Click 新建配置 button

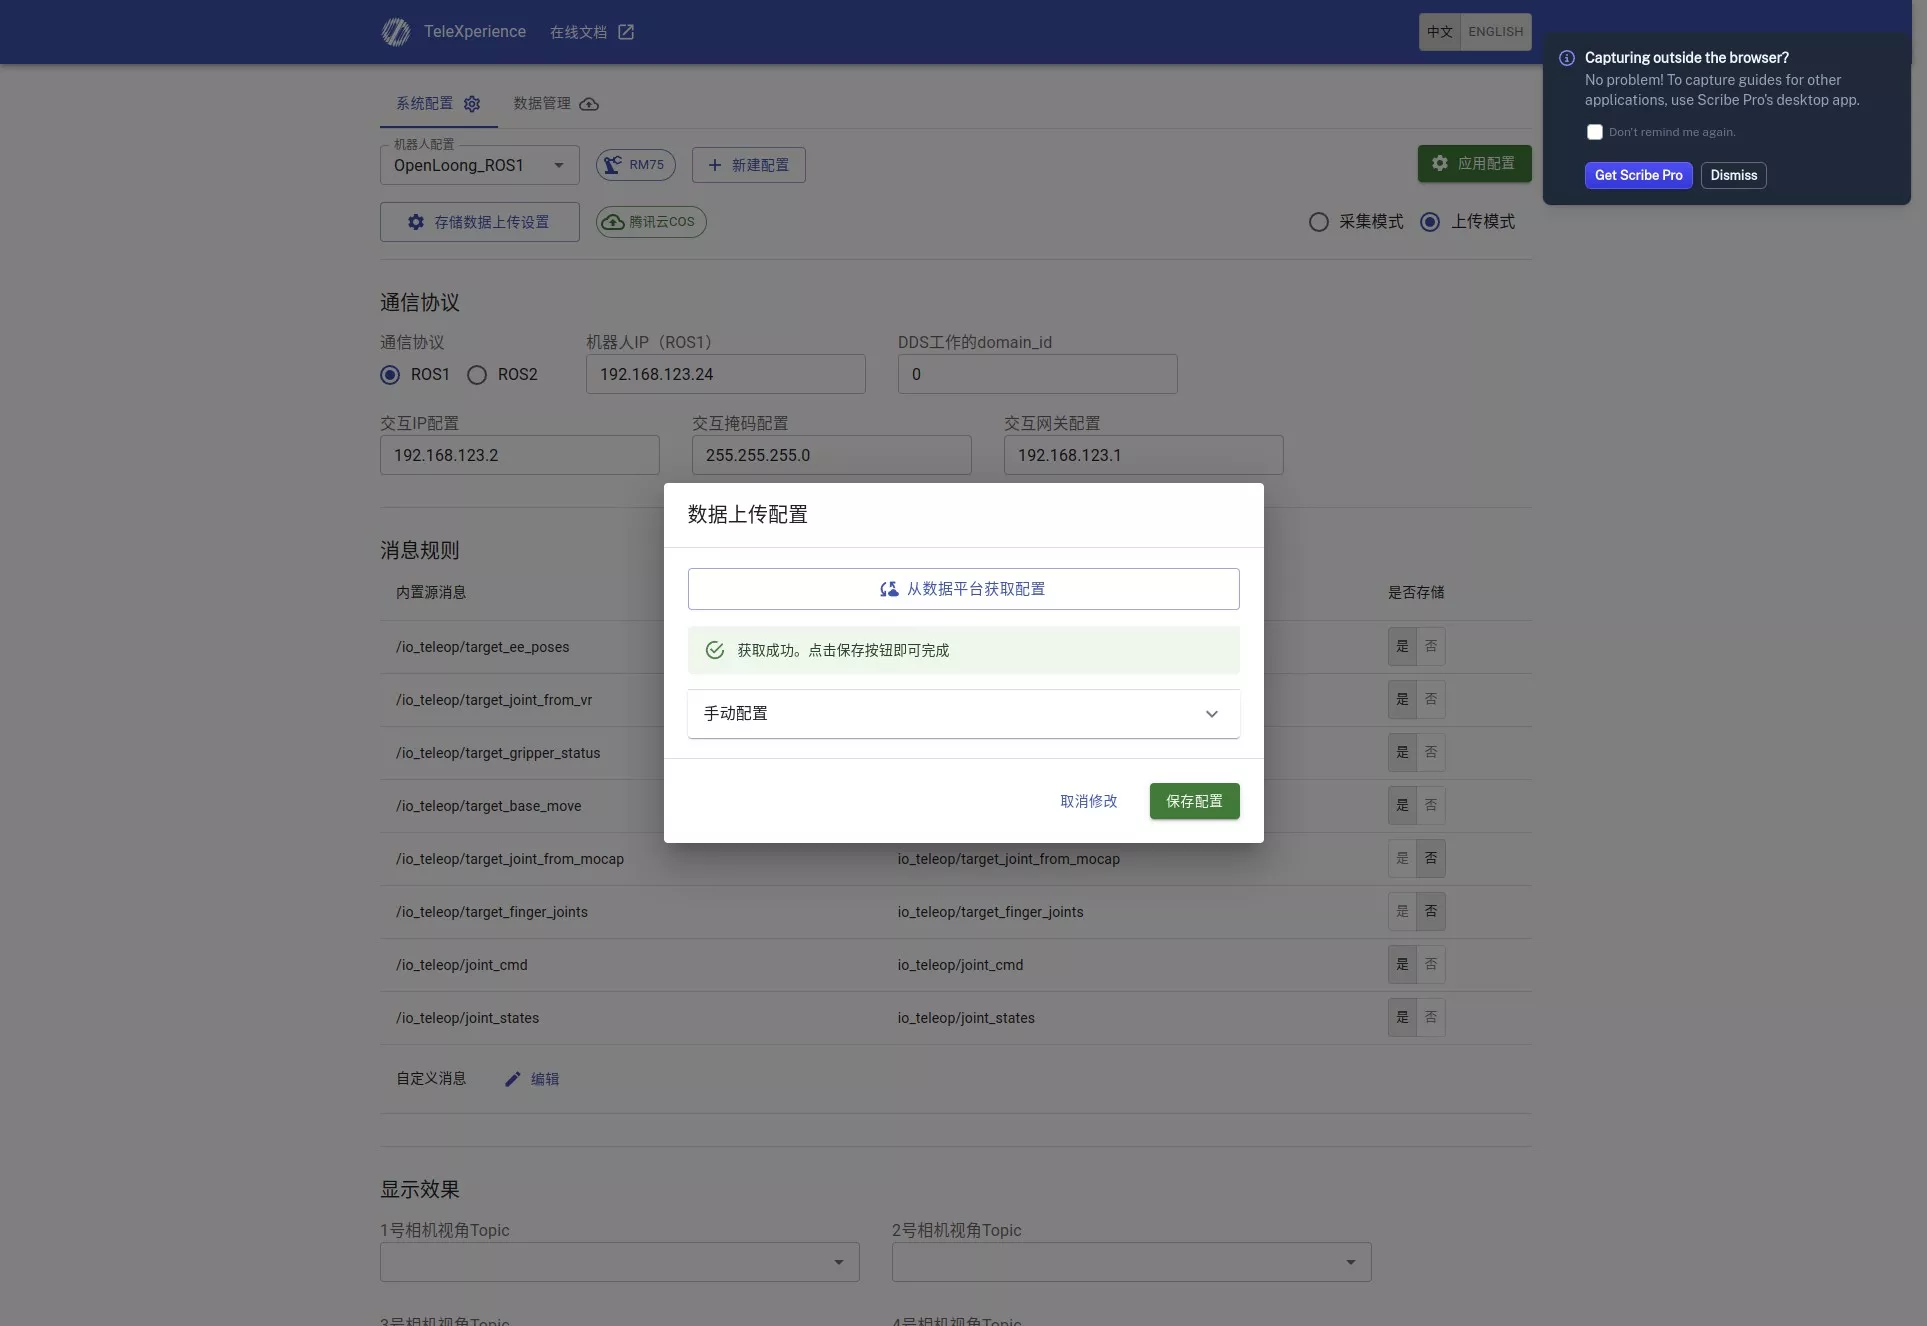pos(749,165)
